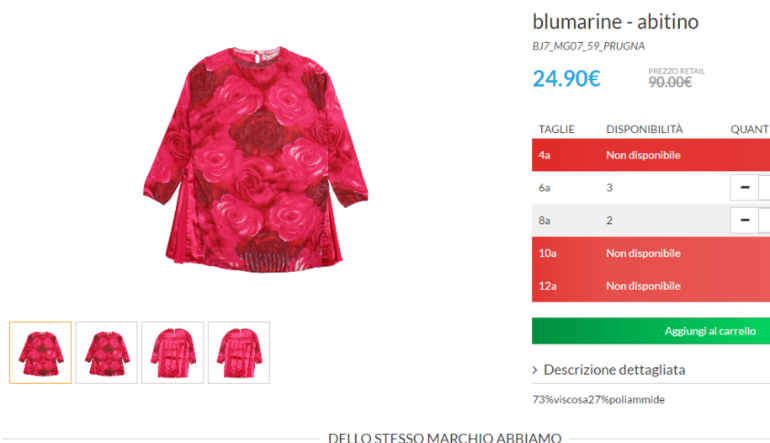
Task: Show the second dress thumbnail image
Action: pyautogui.click(x=107, y=353)
